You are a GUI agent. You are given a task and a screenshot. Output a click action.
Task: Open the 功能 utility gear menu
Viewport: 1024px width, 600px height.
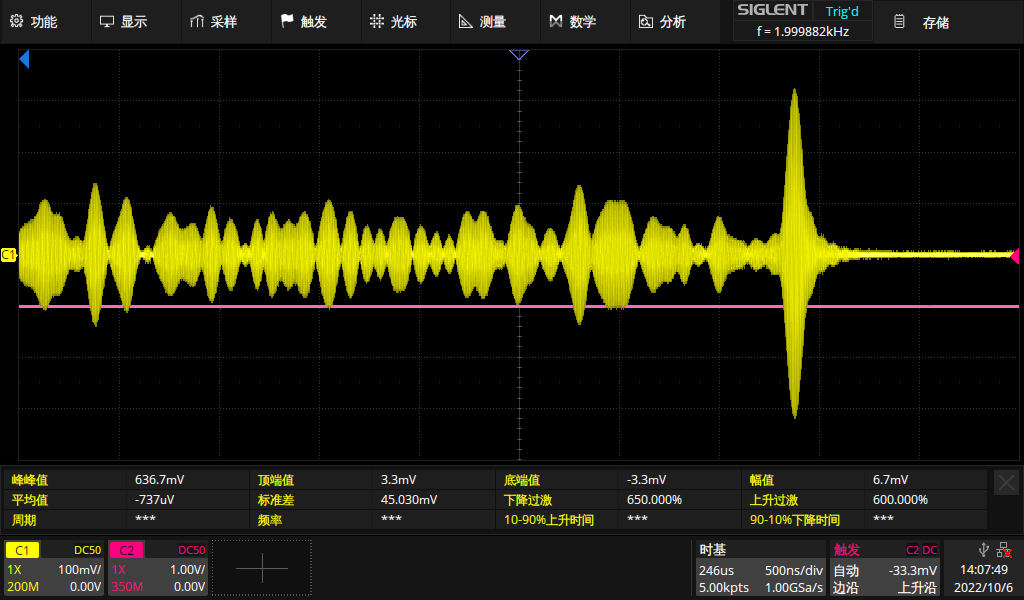tap(33, 21)
